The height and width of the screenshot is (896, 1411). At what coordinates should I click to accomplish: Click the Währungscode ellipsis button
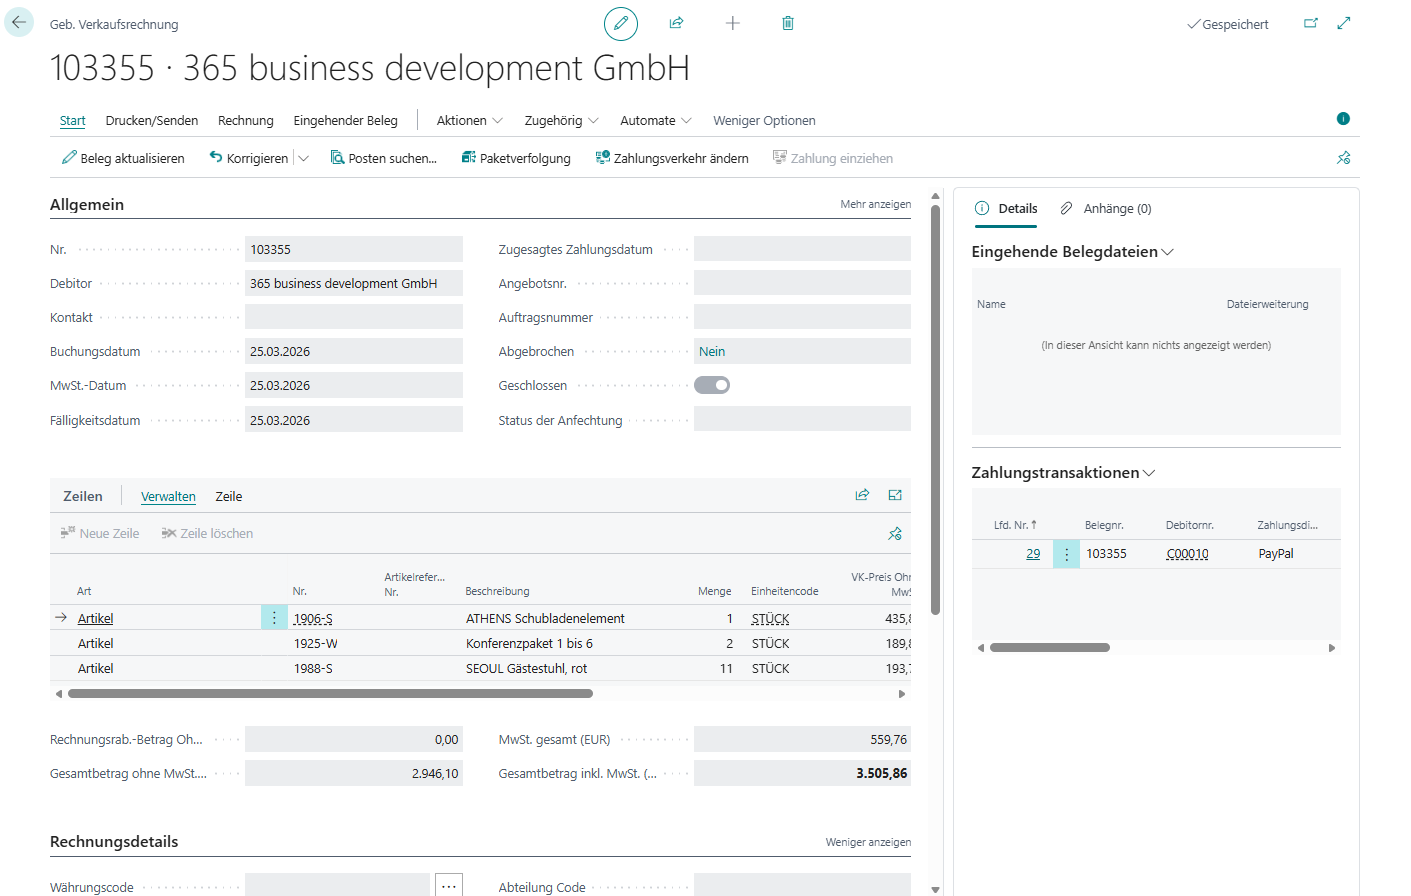pyautogui.click(x=449, y=886)
